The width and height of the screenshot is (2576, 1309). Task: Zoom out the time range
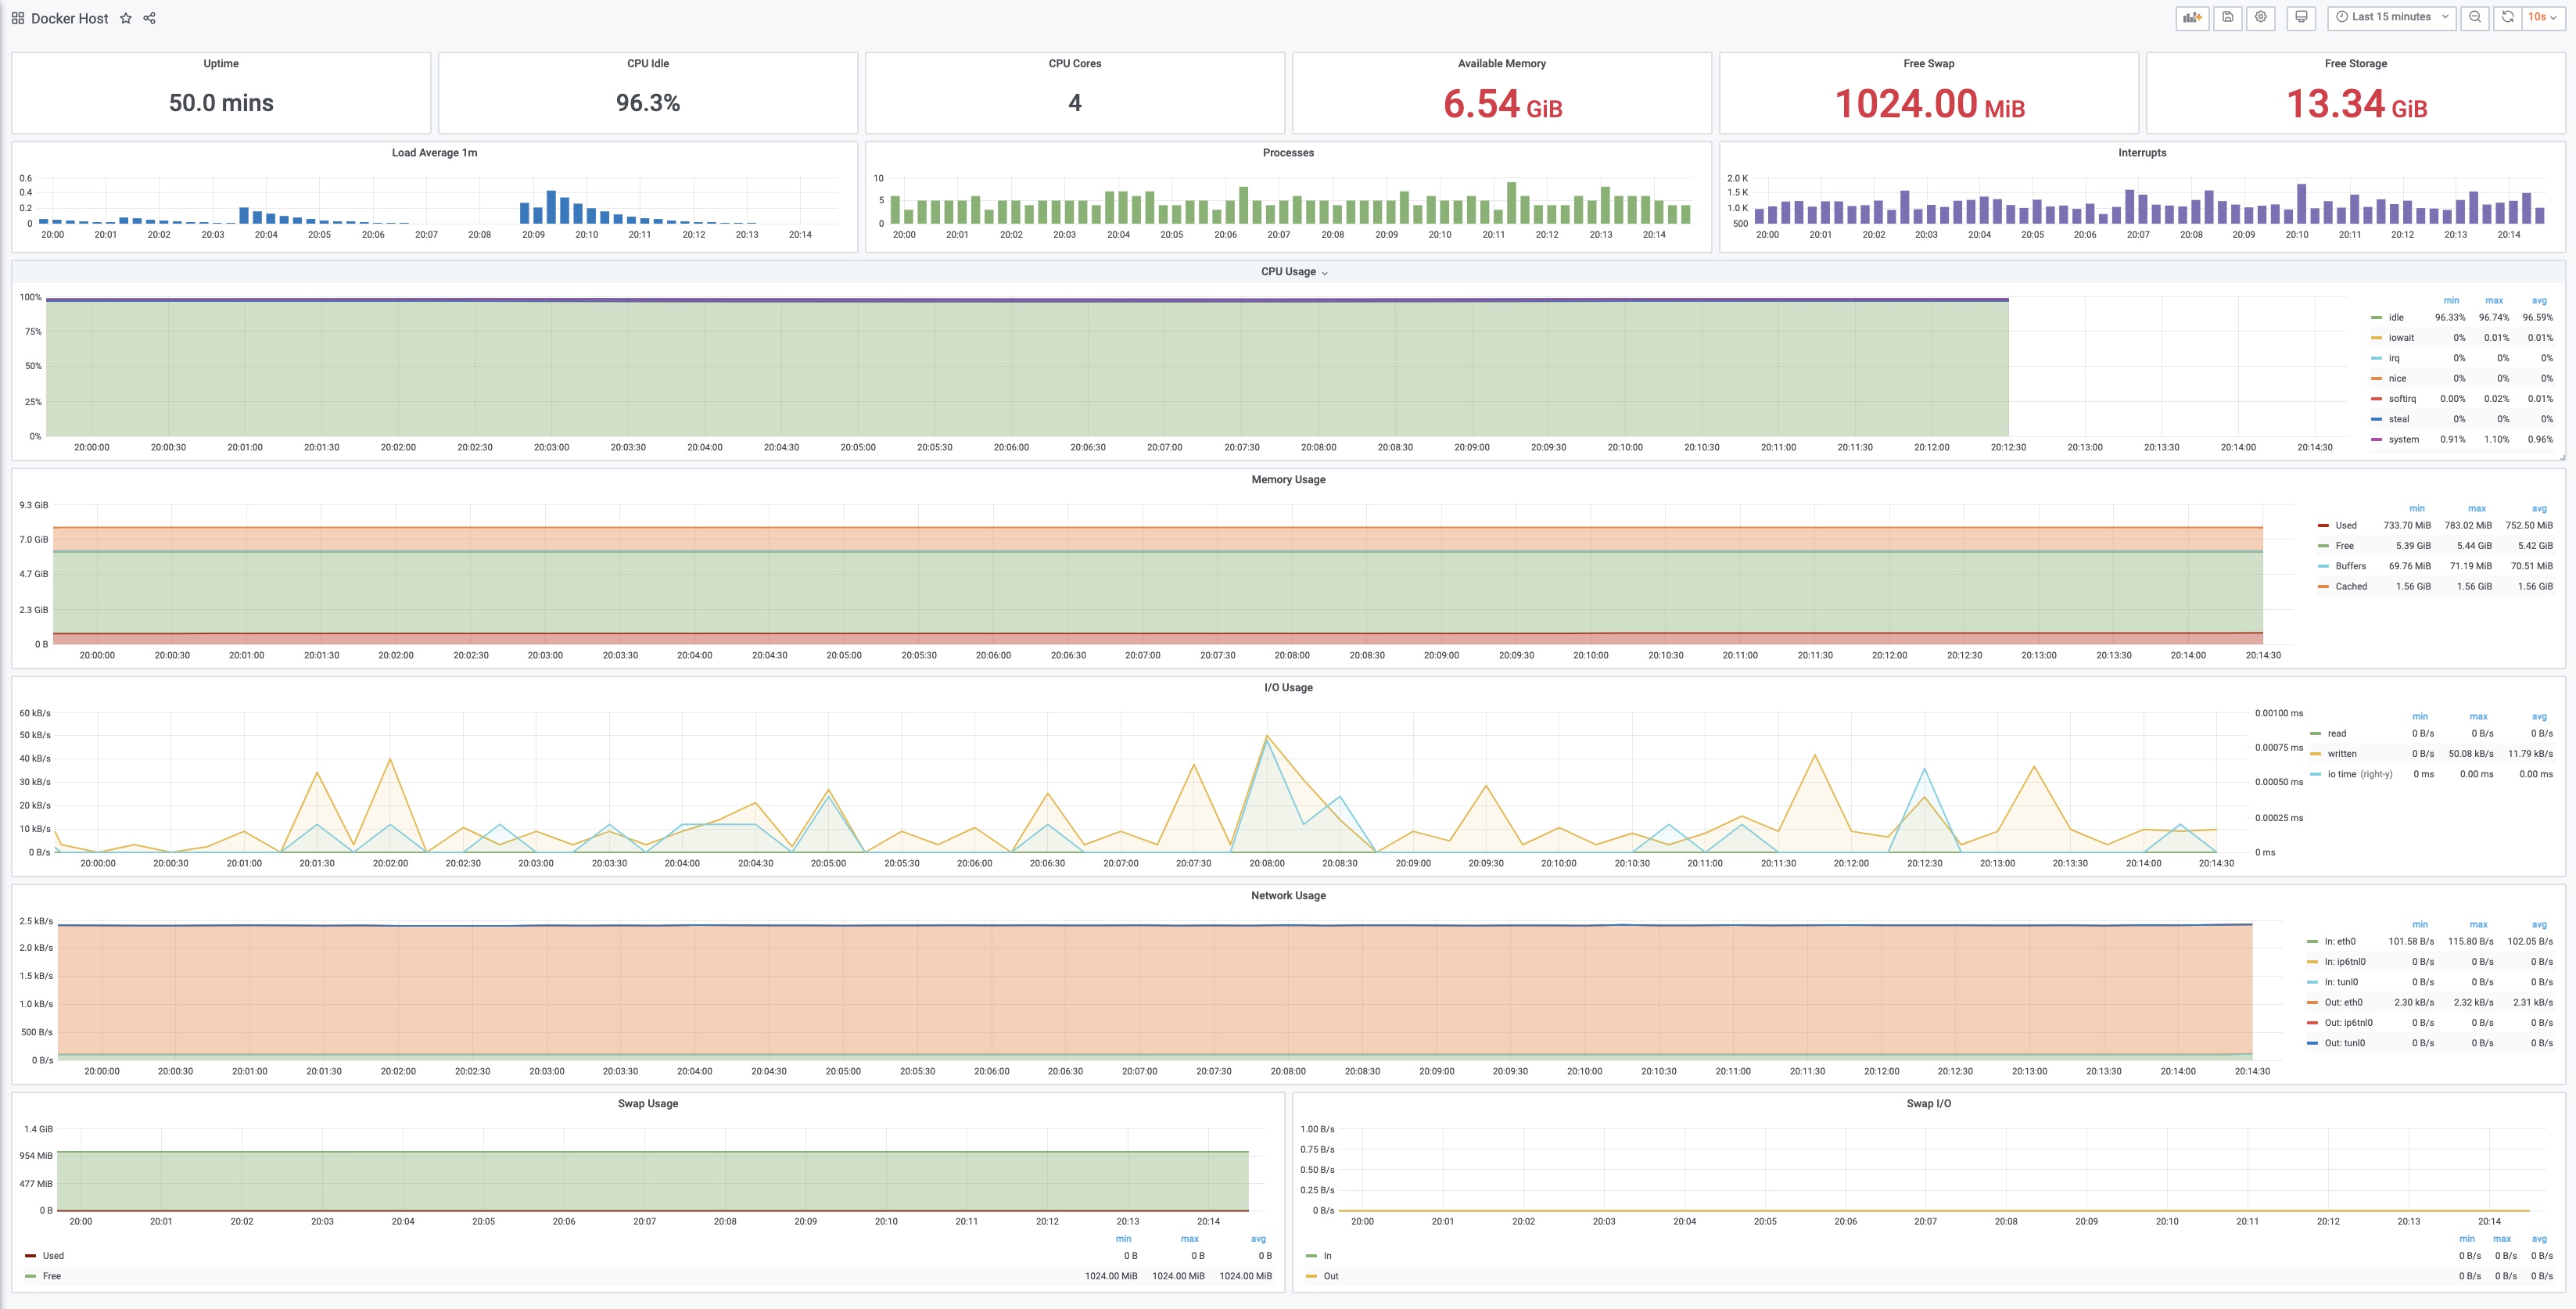coord(2474,17)
